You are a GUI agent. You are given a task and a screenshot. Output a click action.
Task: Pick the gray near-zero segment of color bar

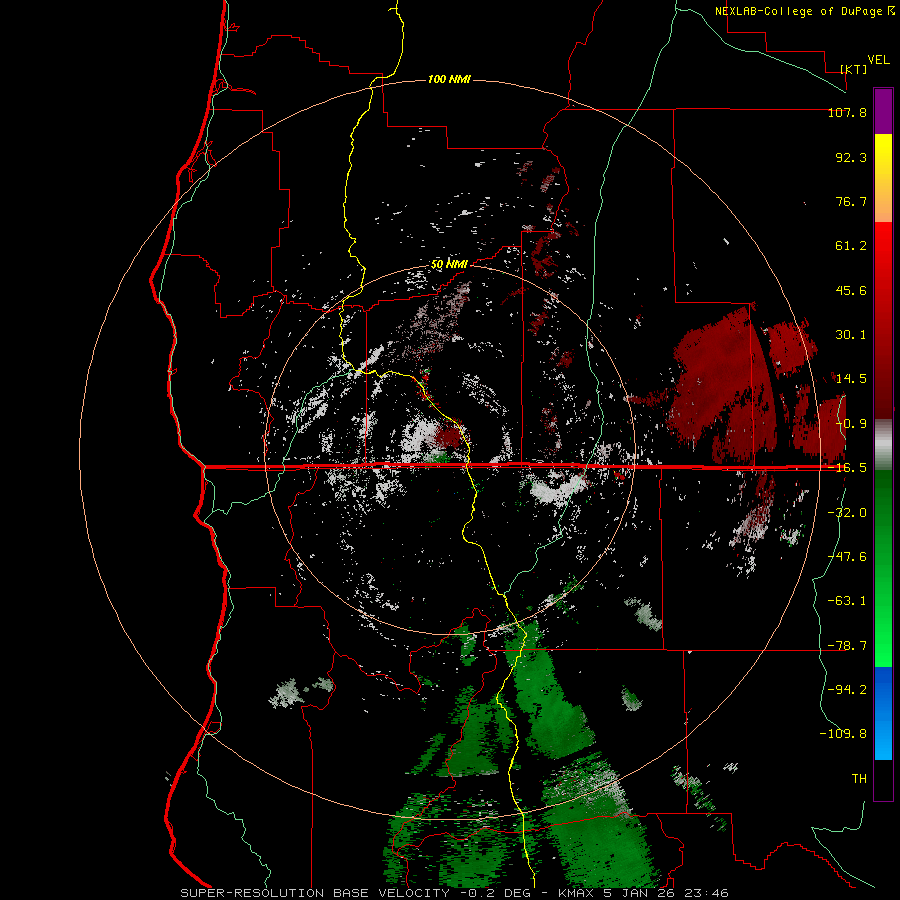tap(883, 445)
